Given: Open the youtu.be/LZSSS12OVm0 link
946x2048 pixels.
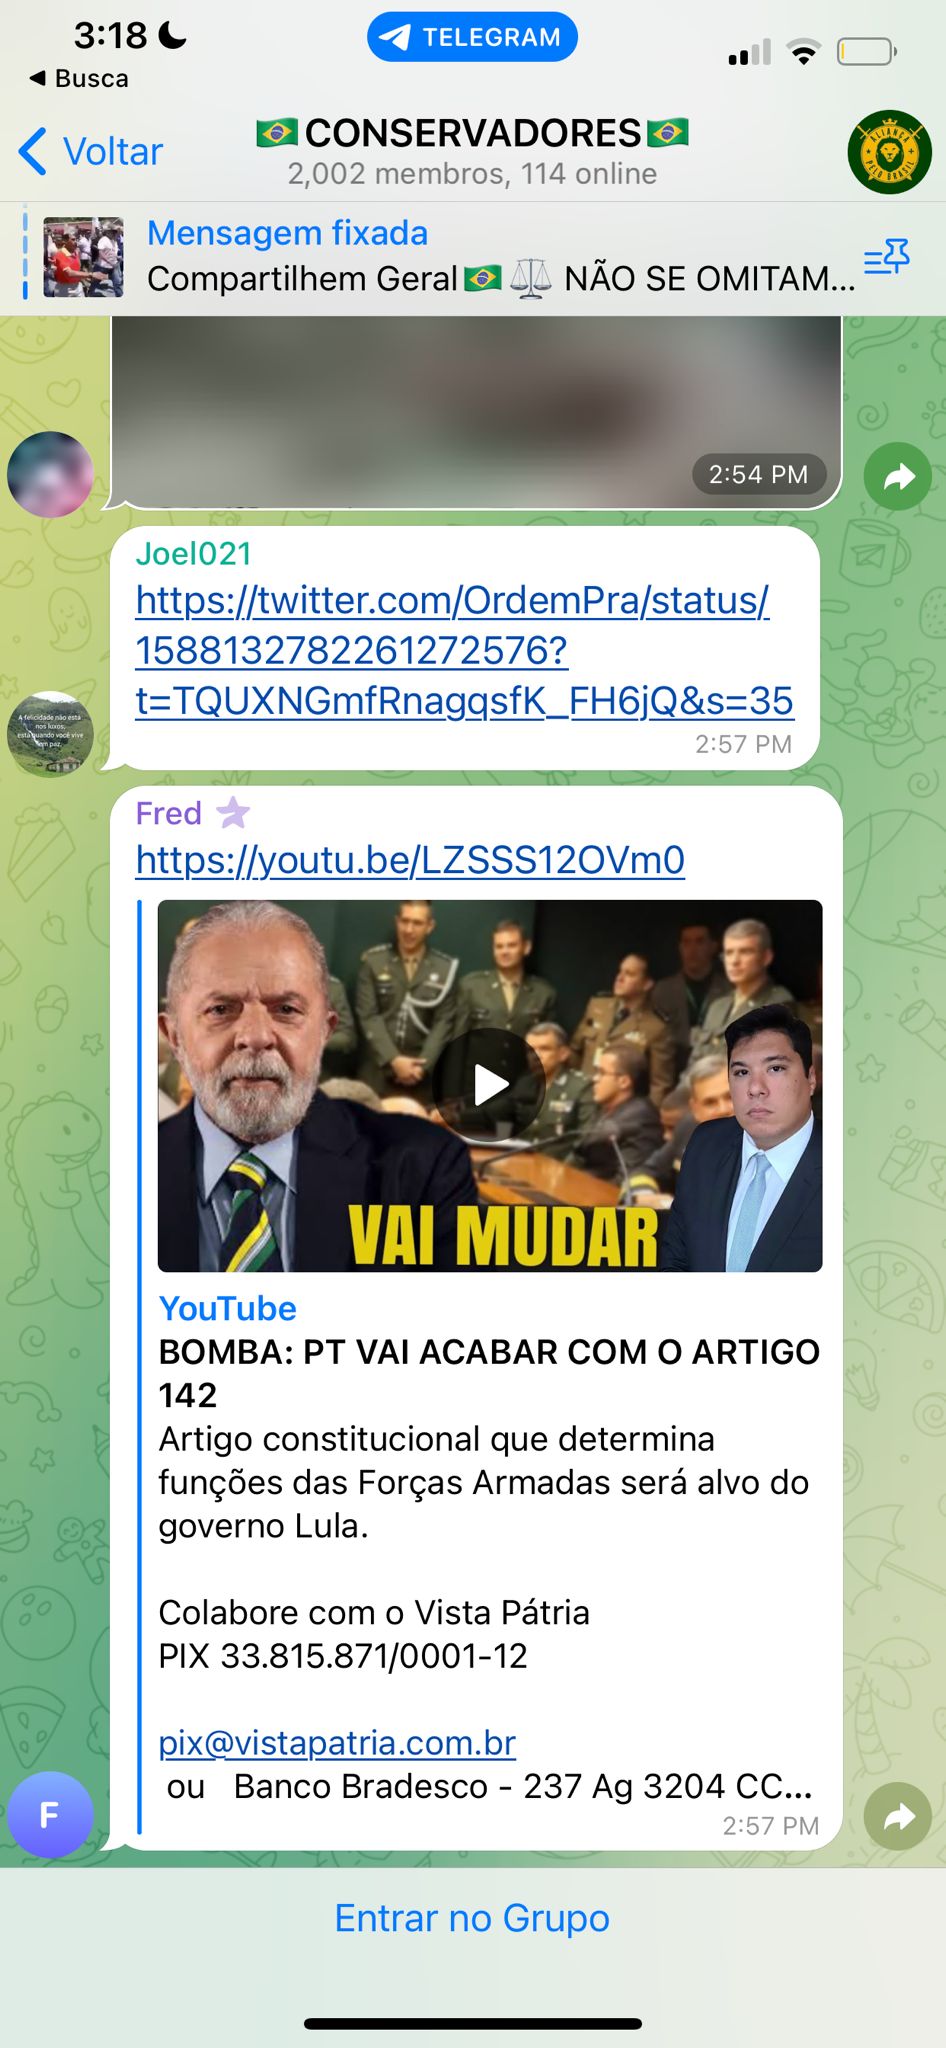Looking at the screenshot, I should [410, 860].
